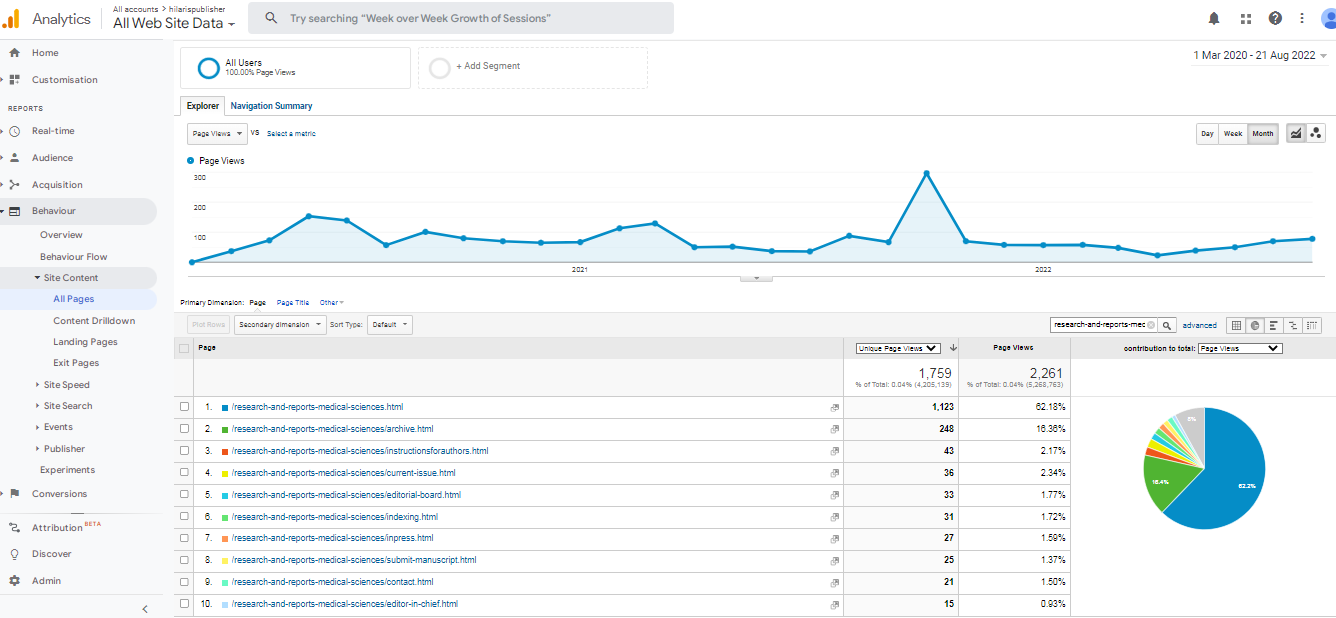Check the select-all checkbox in Page header
Viewport: 1336px width, 618px height.
tap(184, 348)
